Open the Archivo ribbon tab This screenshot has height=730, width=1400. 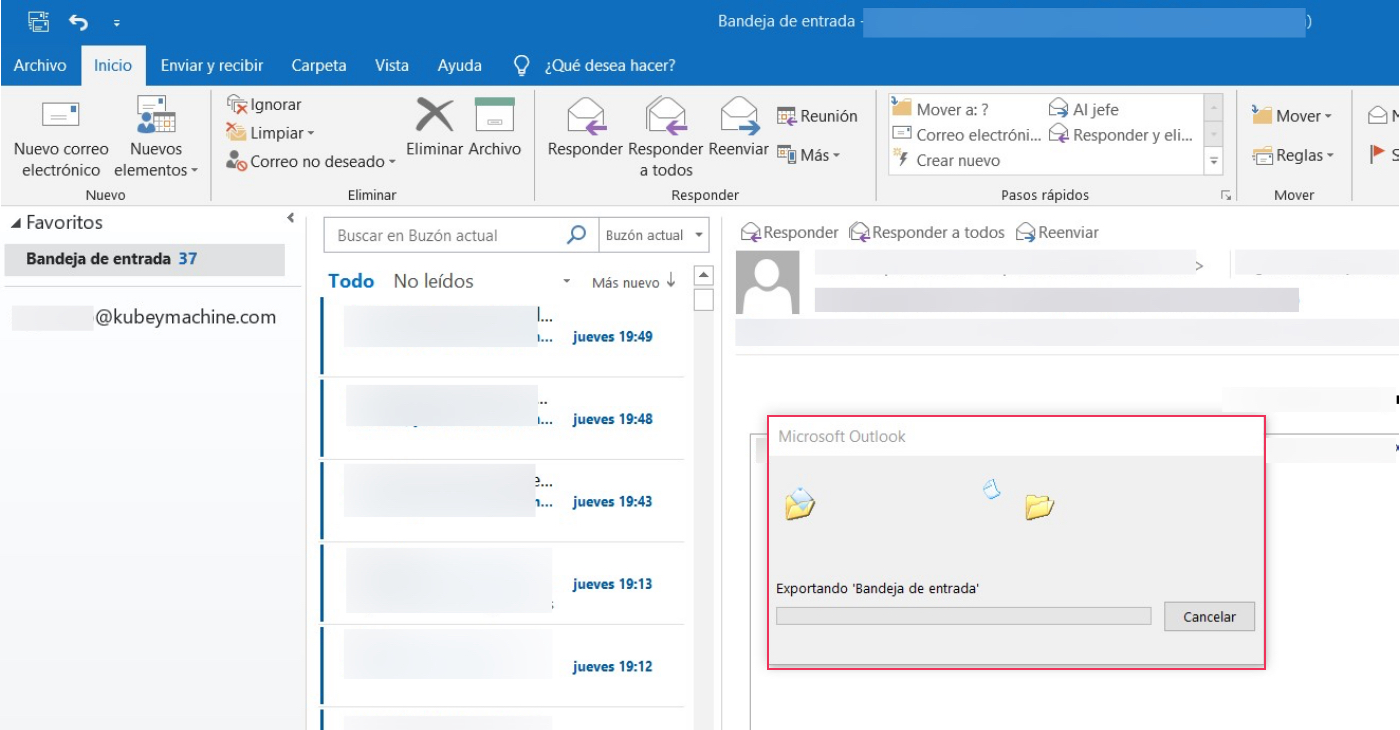40,65
